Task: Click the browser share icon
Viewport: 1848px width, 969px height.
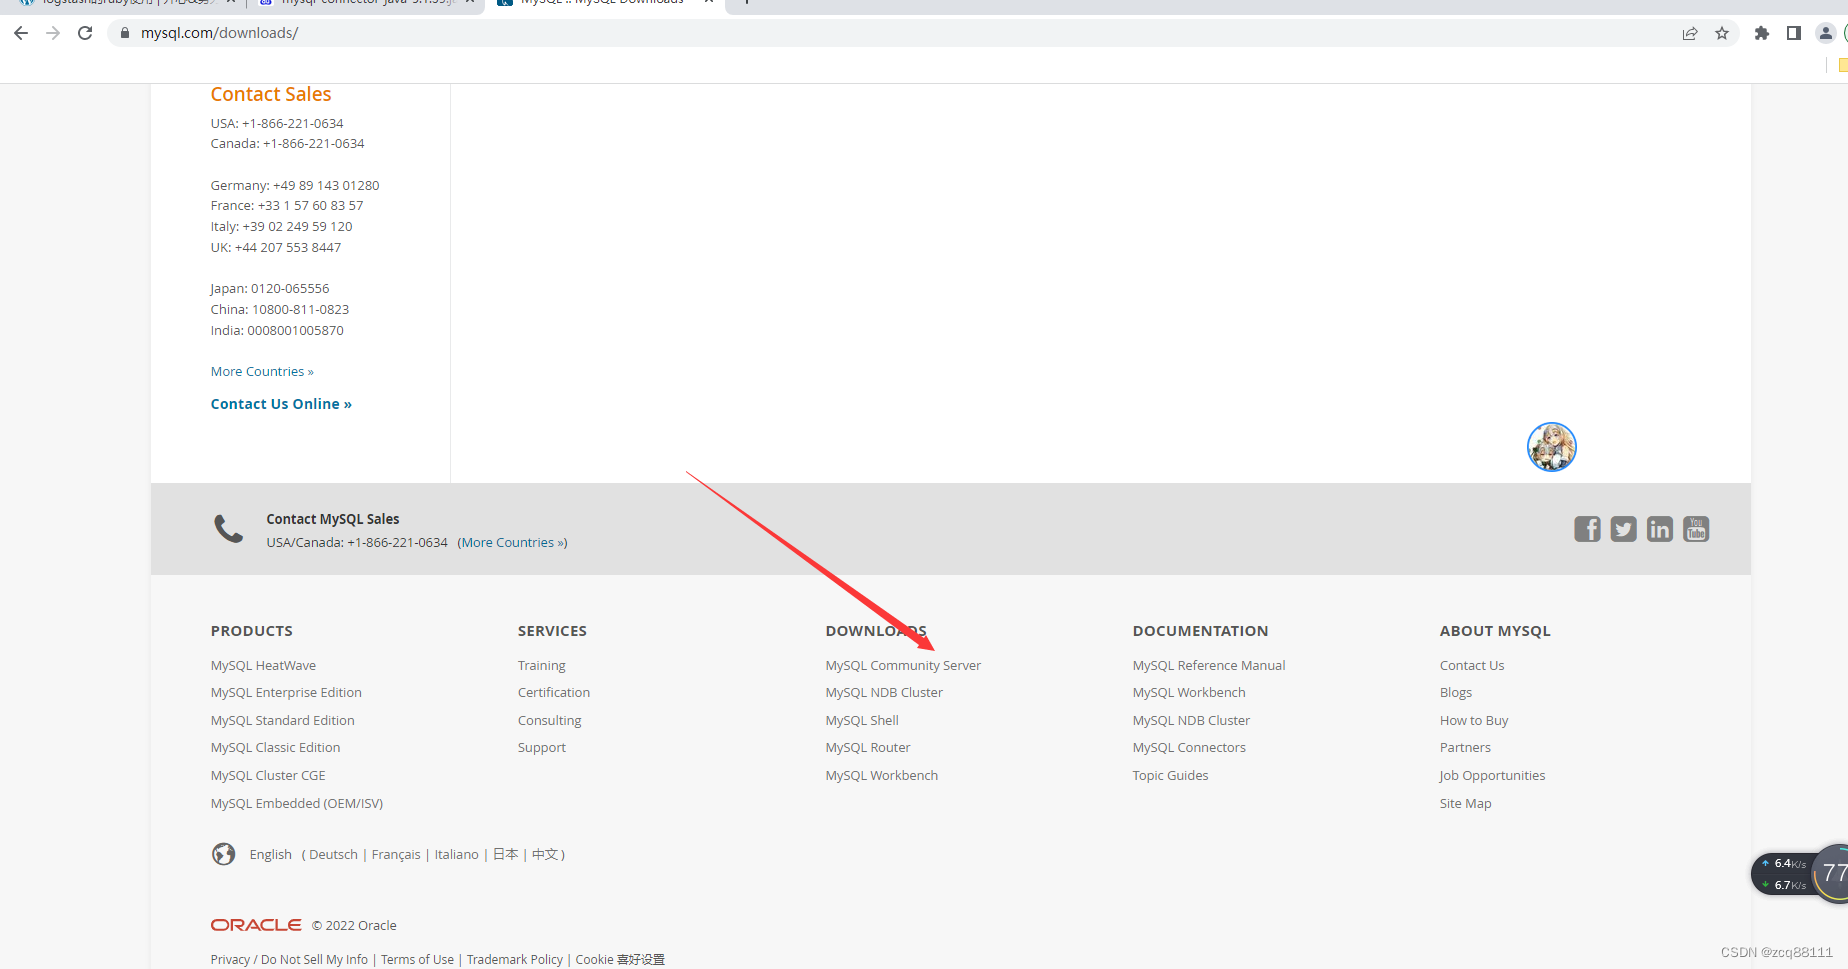Action: [1690, 32]
